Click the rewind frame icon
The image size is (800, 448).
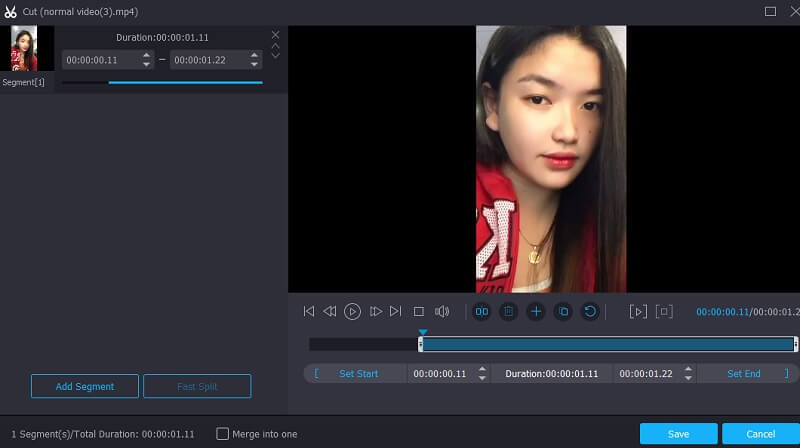coord(329,312)
